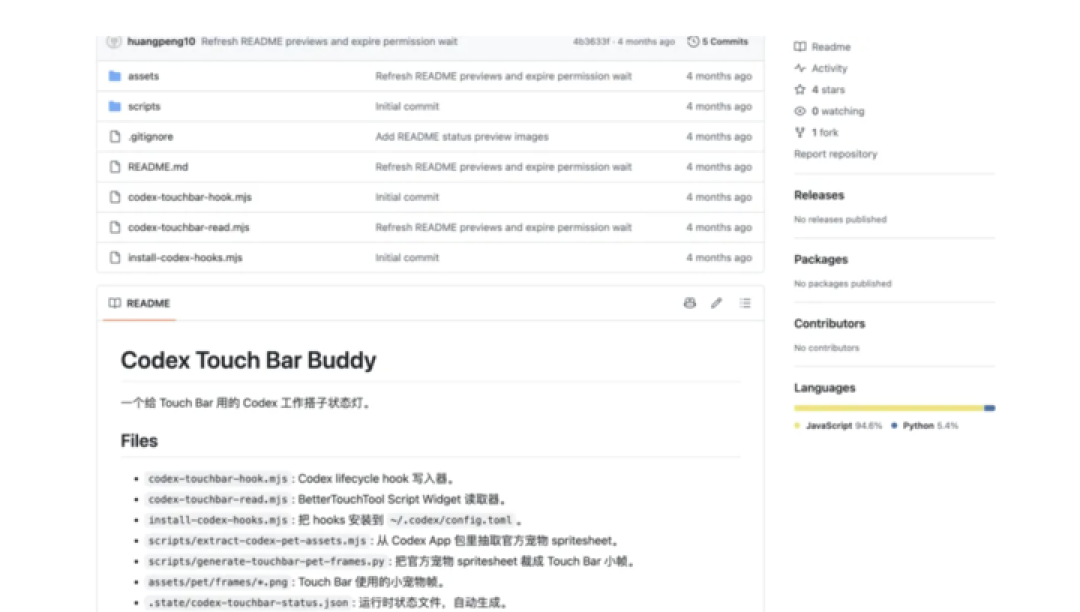Open scripts row Initial commit message
Image resolution: width=1080 pixels, height=612 pixels.
pyautogui.click(x=407, y=106)
